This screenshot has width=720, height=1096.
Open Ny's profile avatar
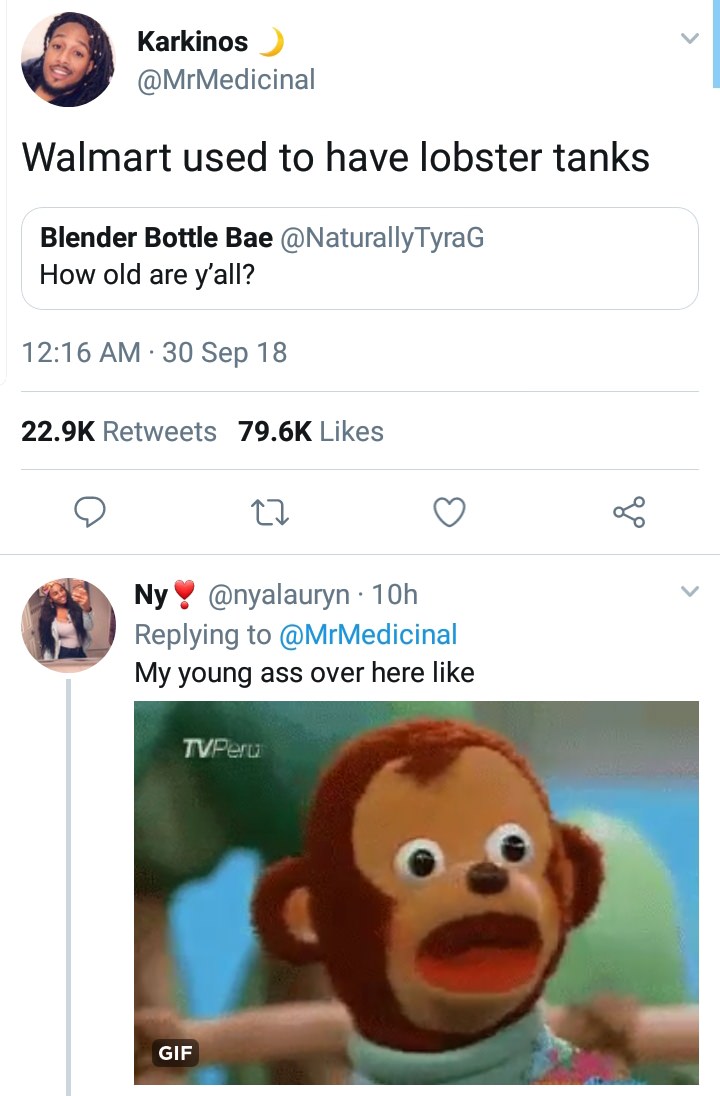pos(68,625)
